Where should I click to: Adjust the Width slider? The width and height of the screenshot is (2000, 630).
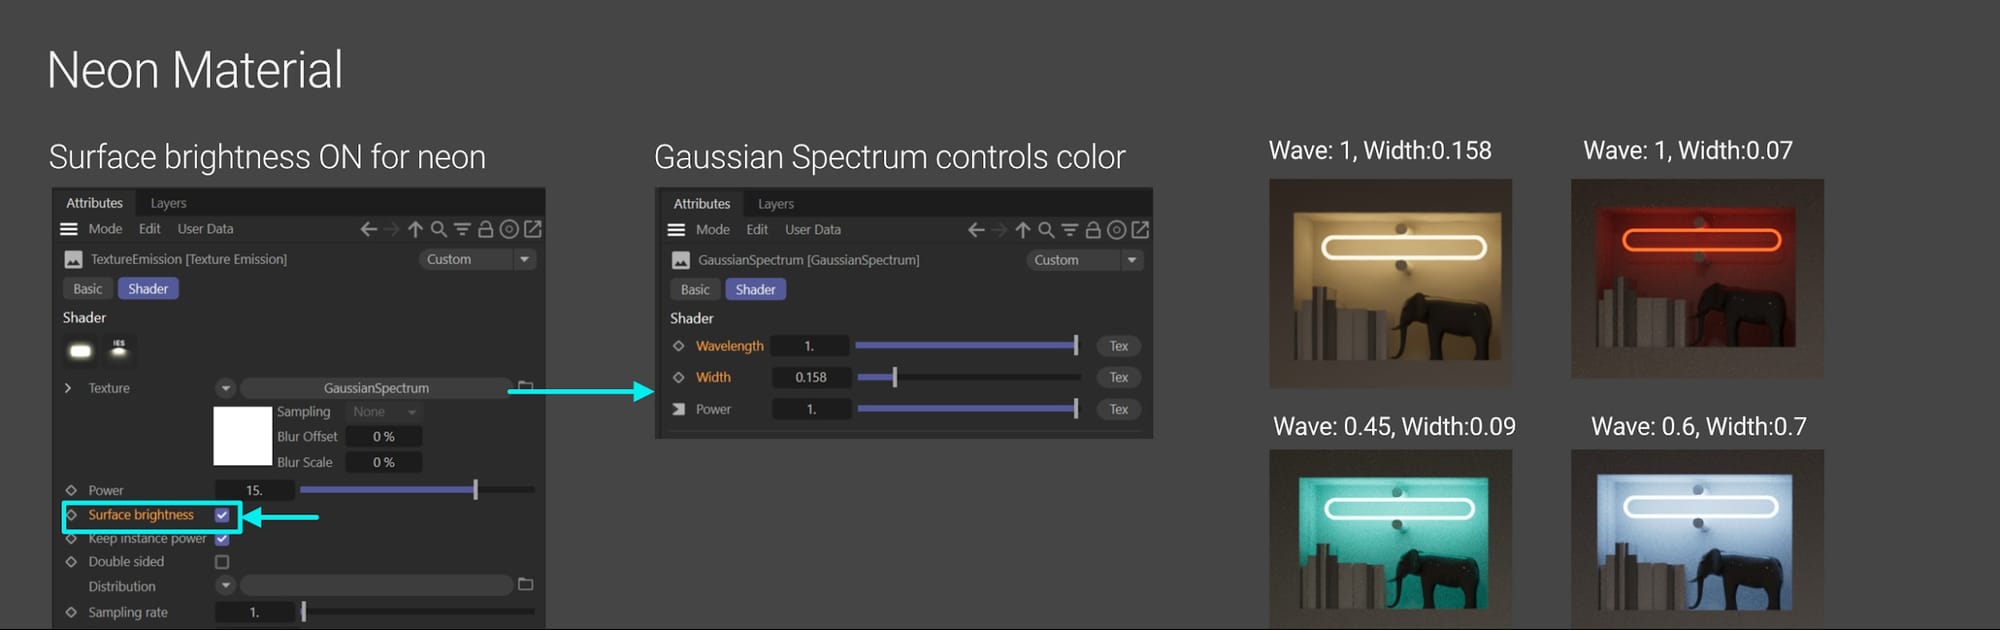click(x=968, y=377)
